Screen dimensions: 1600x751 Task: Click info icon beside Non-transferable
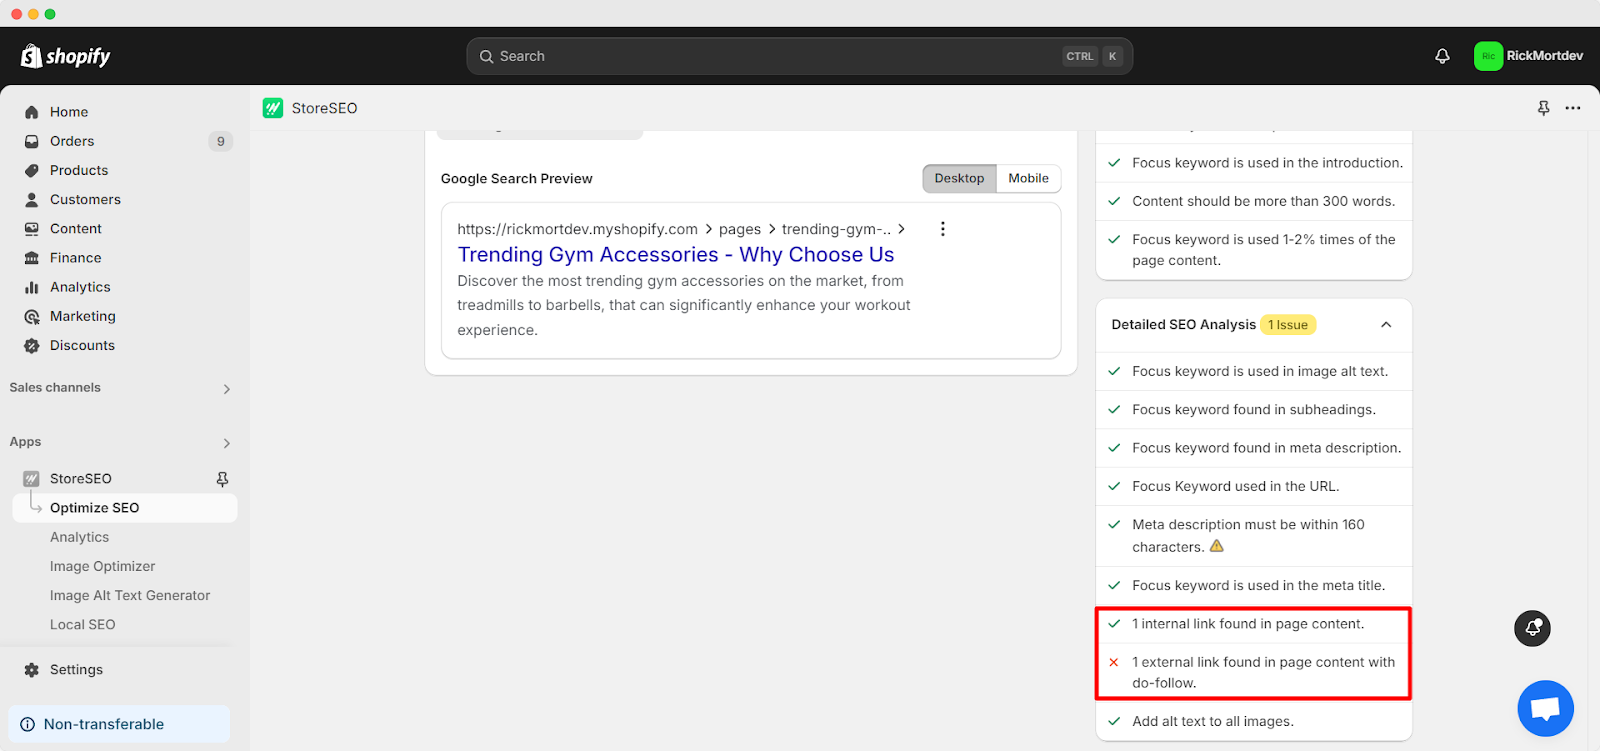28,724
